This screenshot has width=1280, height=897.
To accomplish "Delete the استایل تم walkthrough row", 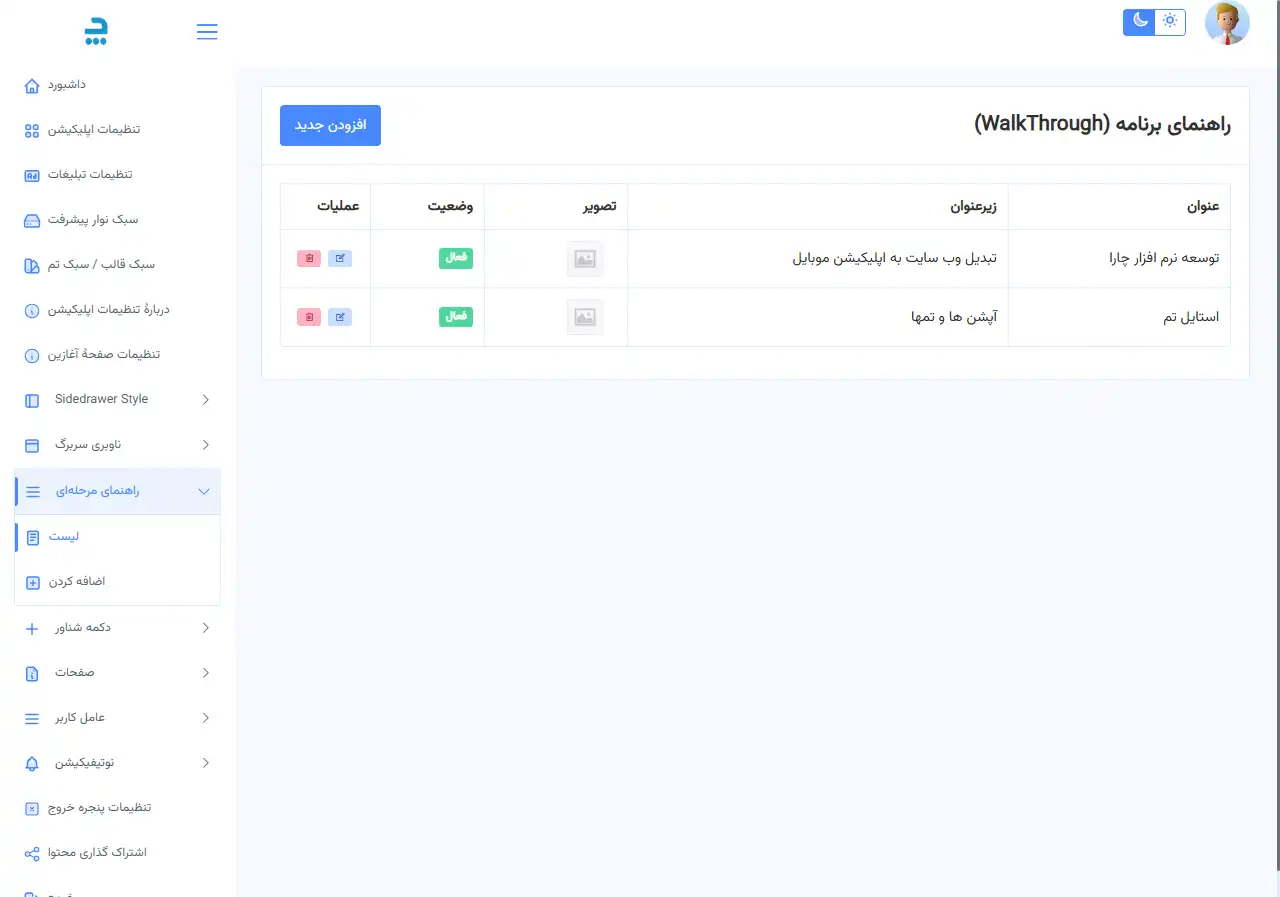I will click(x=309, y=317).
